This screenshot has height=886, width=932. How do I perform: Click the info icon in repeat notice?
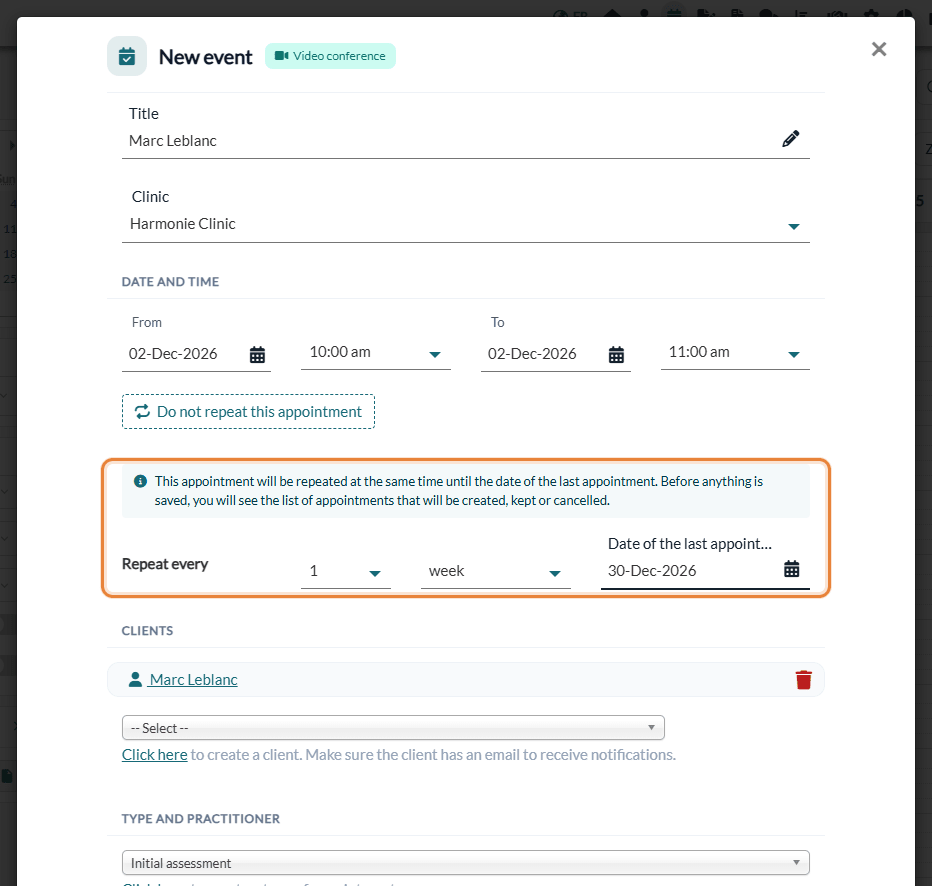tap(140, 481)
